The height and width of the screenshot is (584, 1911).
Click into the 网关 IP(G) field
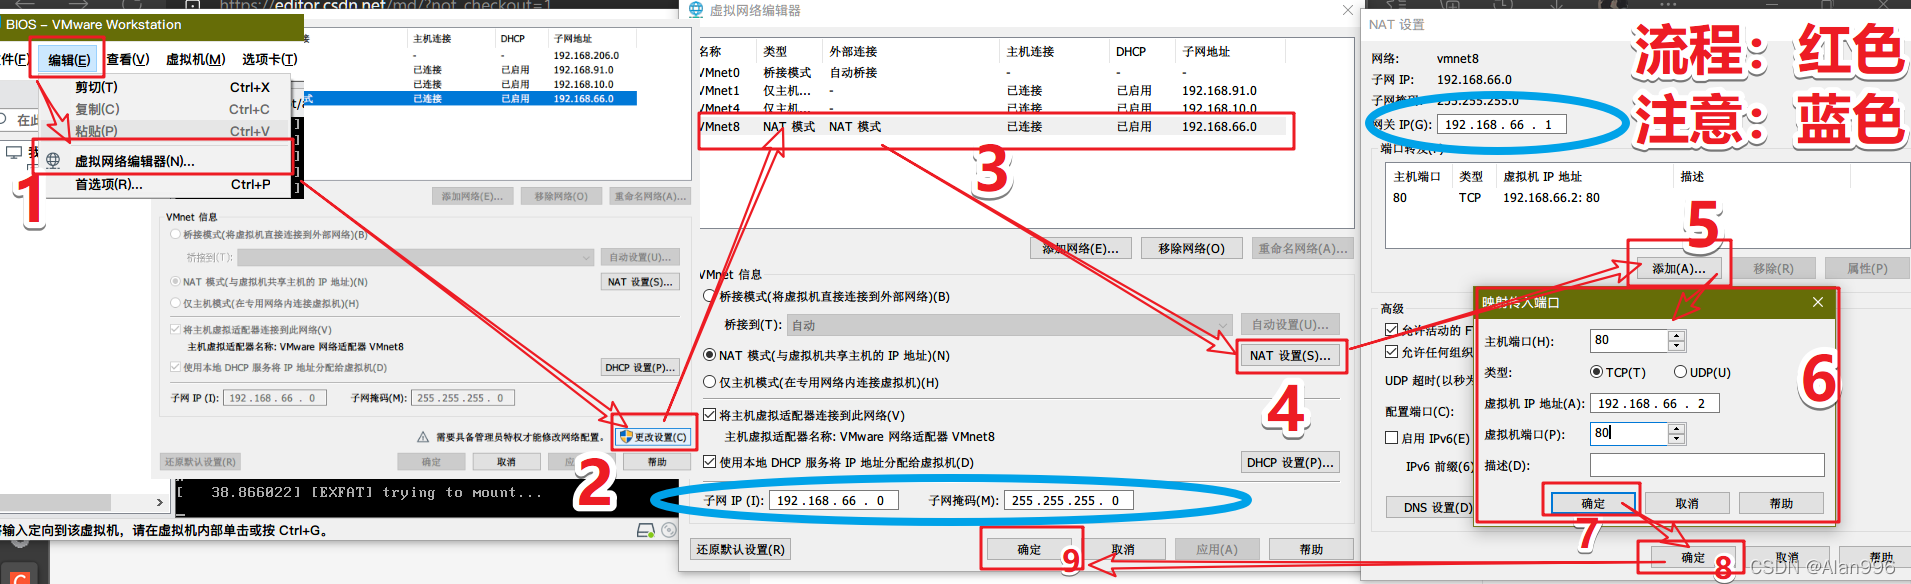[x=1501, y=124]
